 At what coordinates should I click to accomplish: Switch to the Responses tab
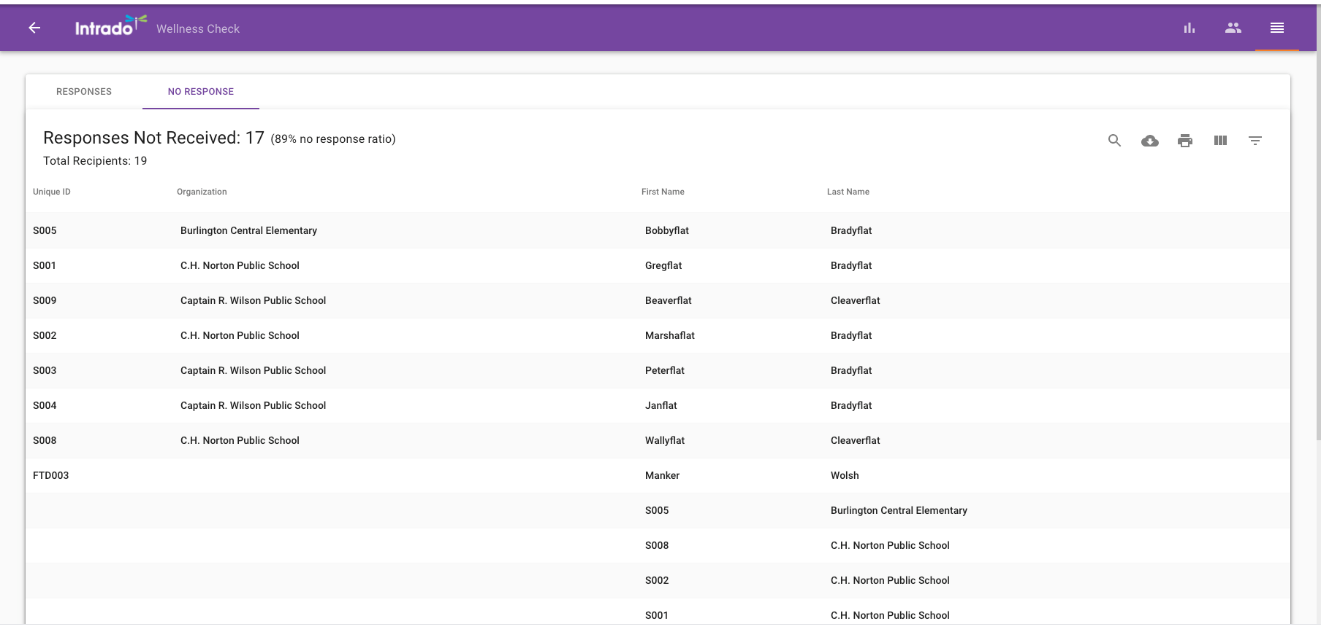(84, 92)
